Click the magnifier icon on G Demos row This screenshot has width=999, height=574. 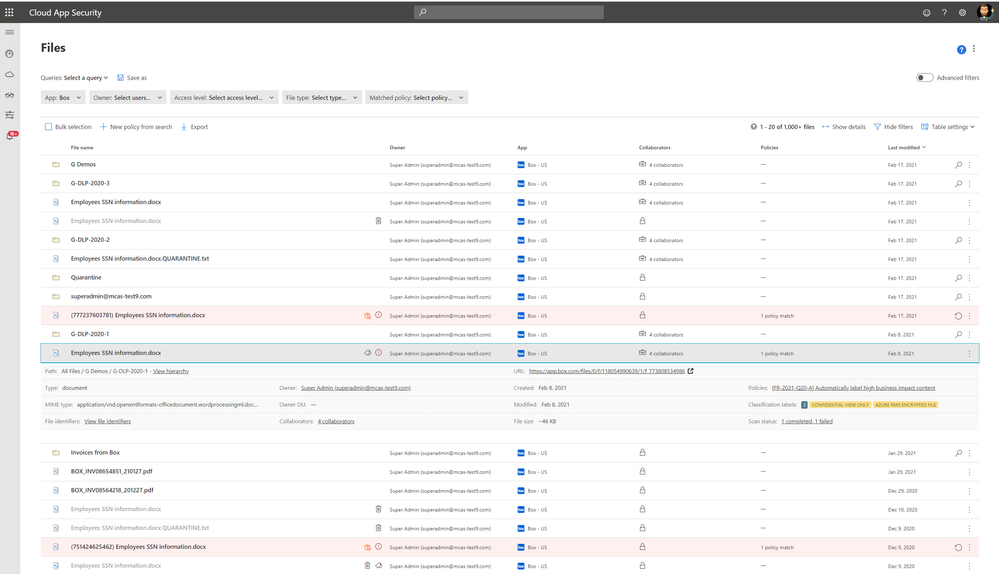[958, 165]
